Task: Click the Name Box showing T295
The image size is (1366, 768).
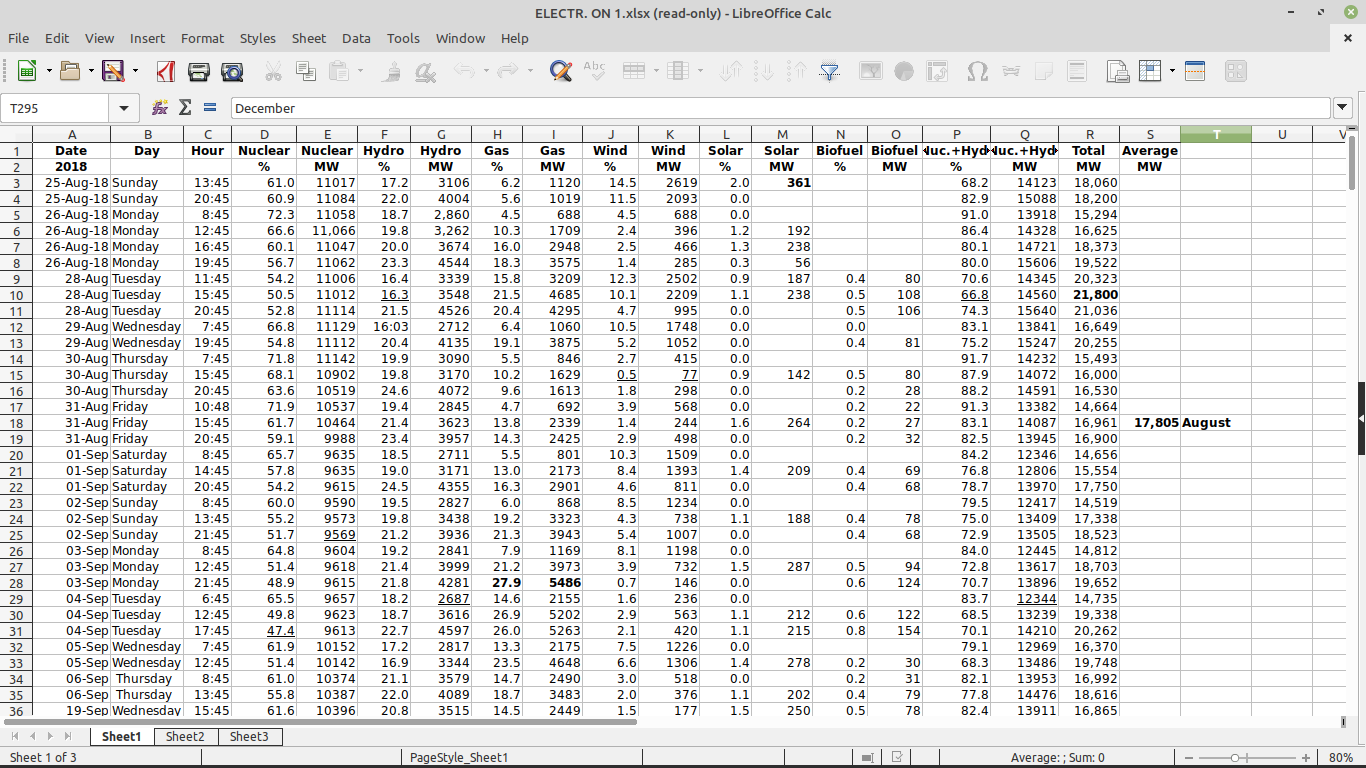Action: click(x=57, y=108)
